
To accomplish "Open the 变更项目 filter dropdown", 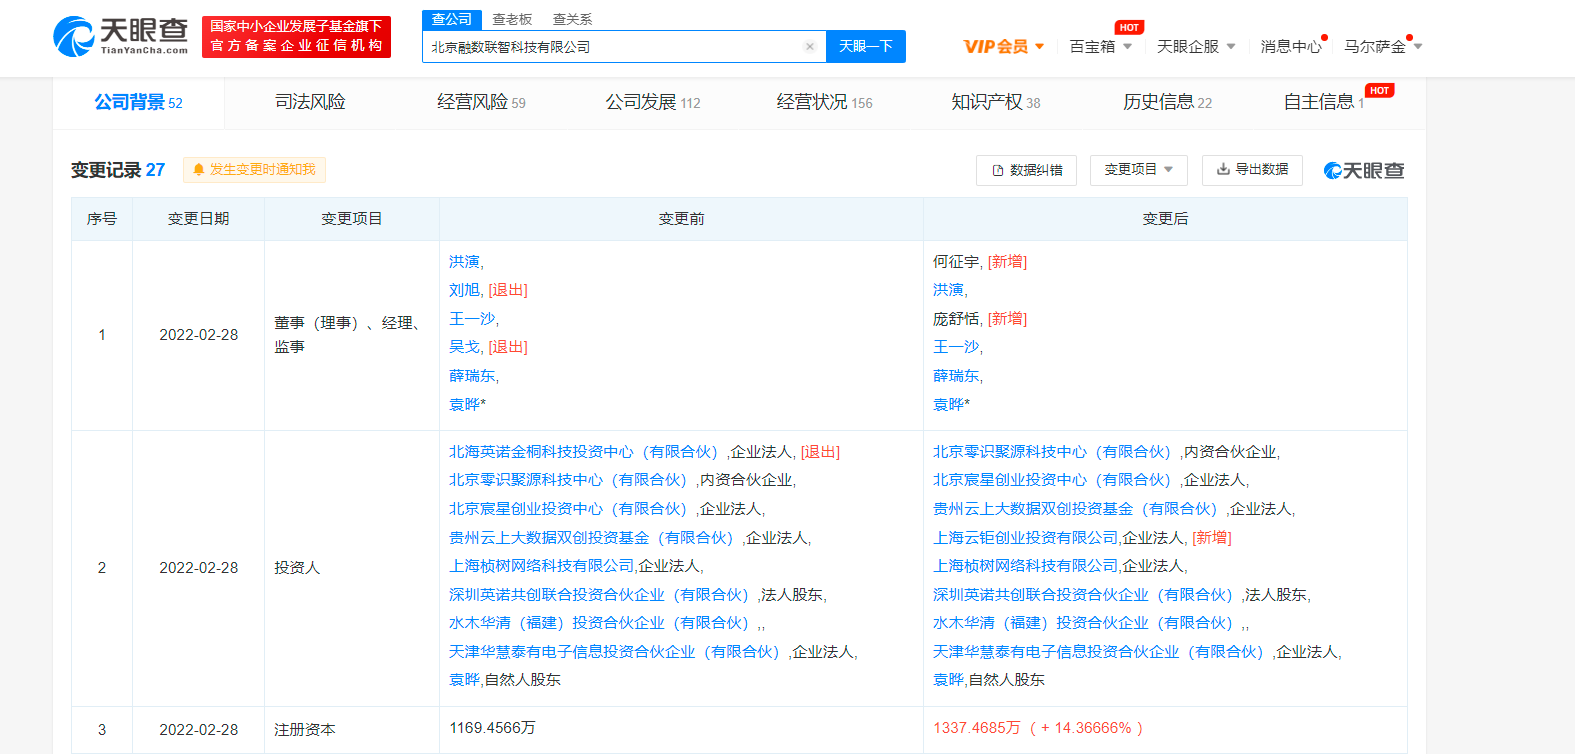I will click(1138, 170).
